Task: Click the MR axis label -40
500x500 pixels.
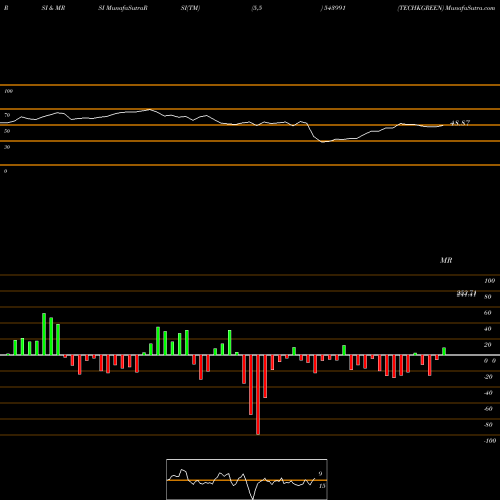Action: 488,393
